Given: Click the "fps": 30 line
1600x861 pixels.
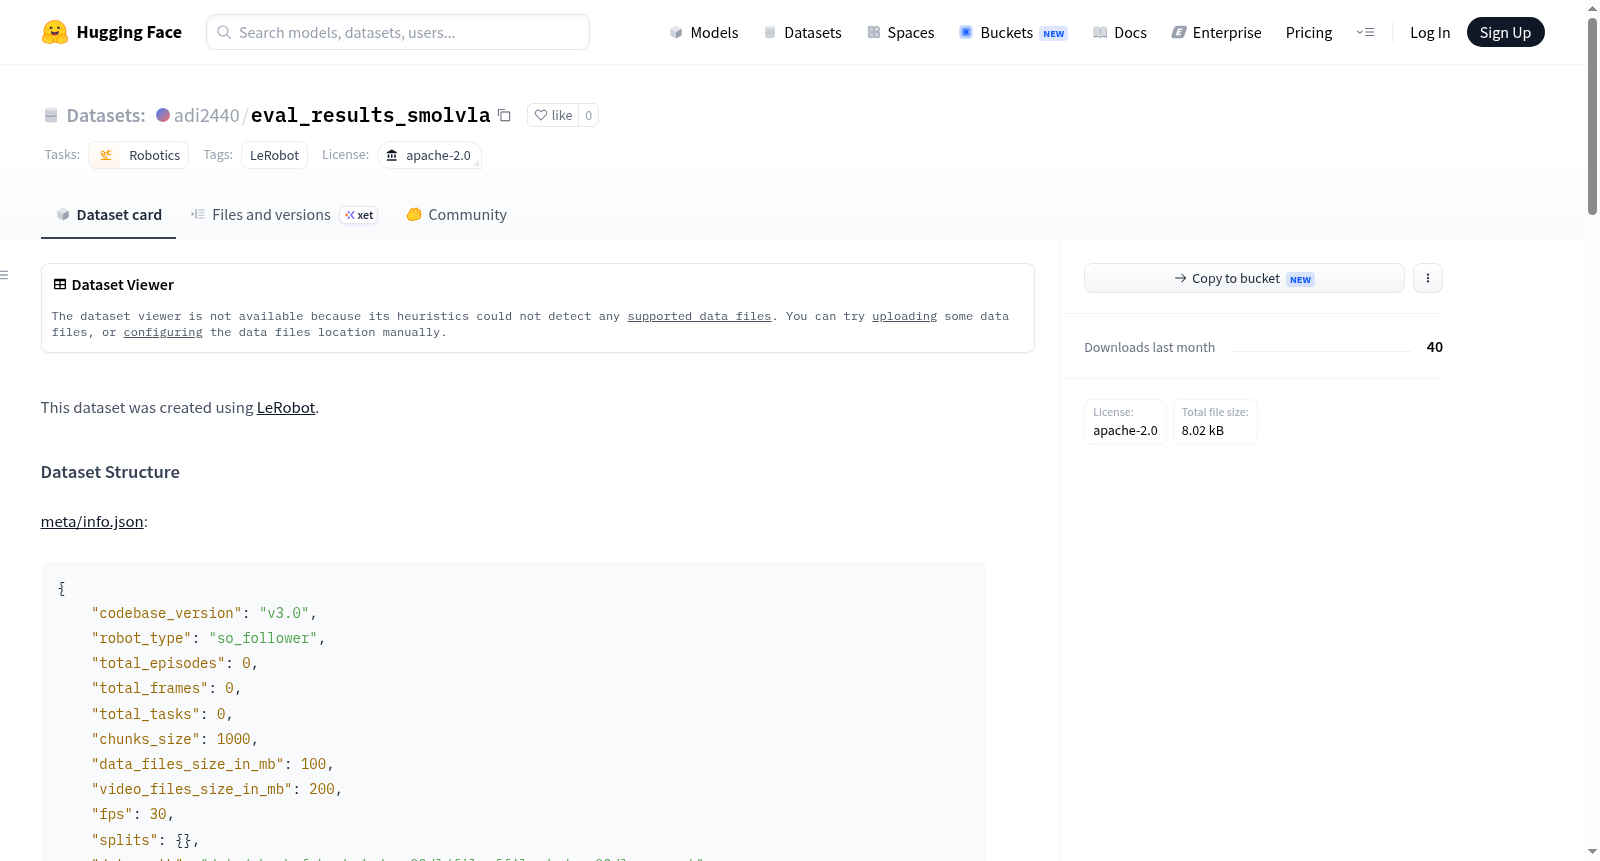Looking at the screenshot, I should pyautogui.click(x=133, y=814).
